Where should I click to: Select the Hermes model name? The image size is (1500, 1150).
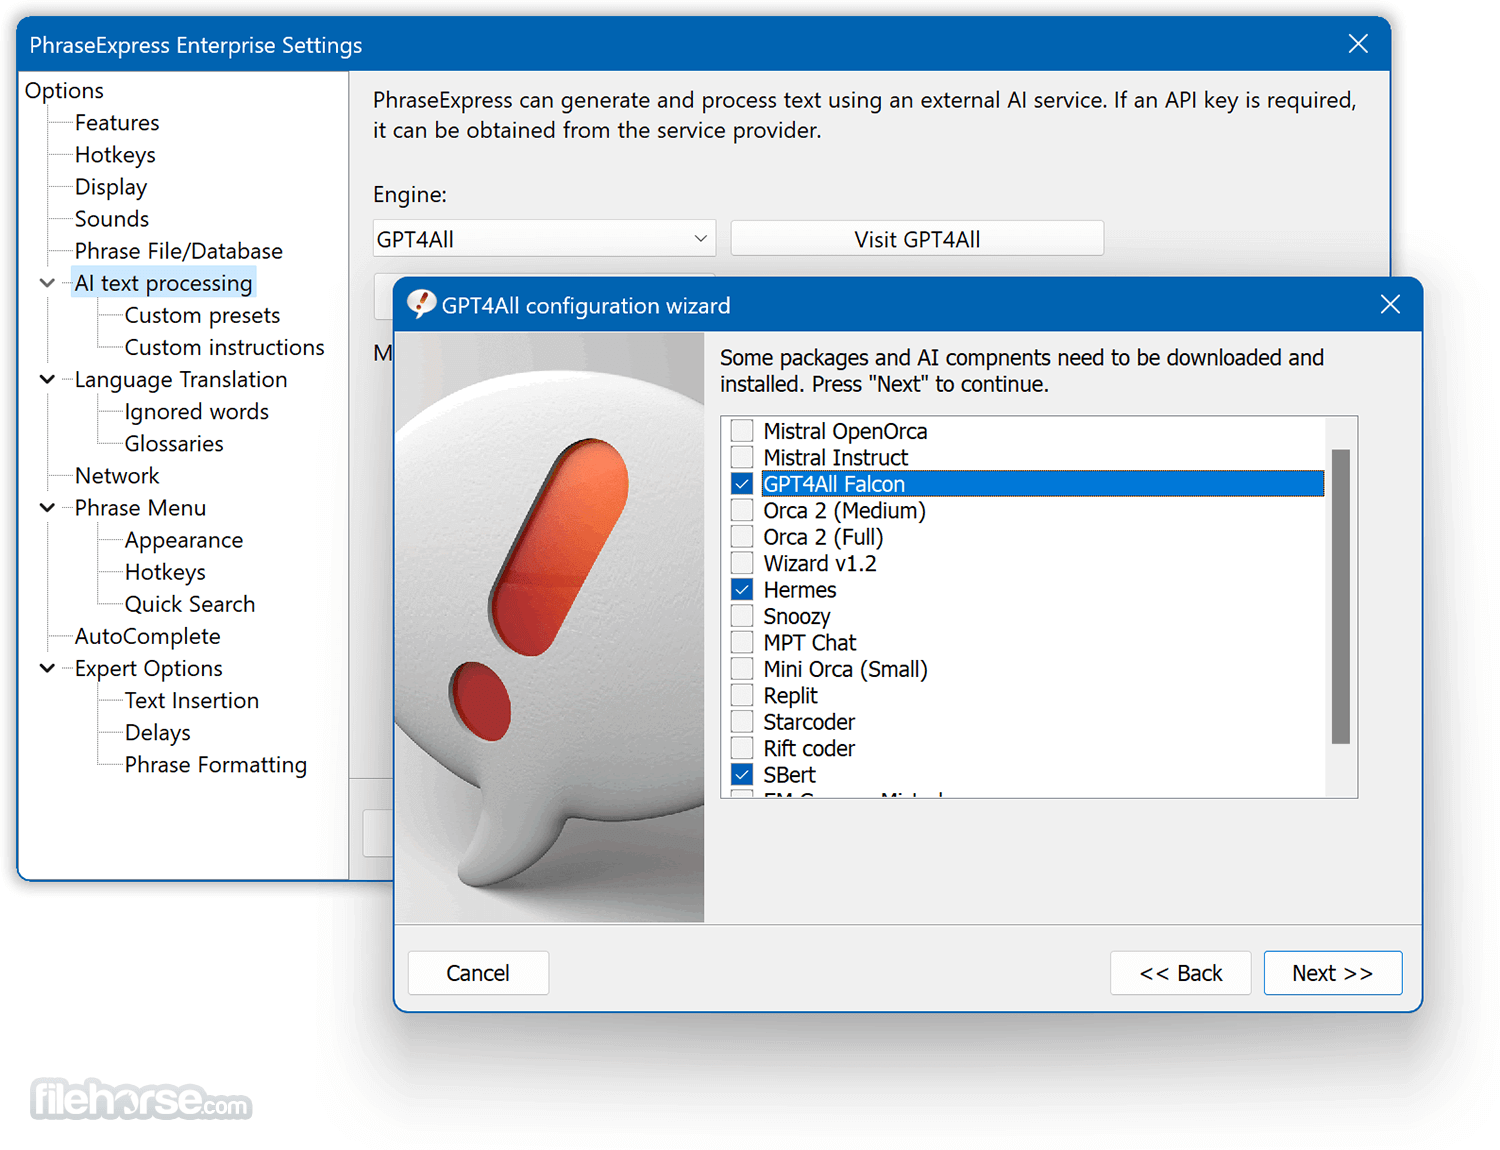coord(800,590)
